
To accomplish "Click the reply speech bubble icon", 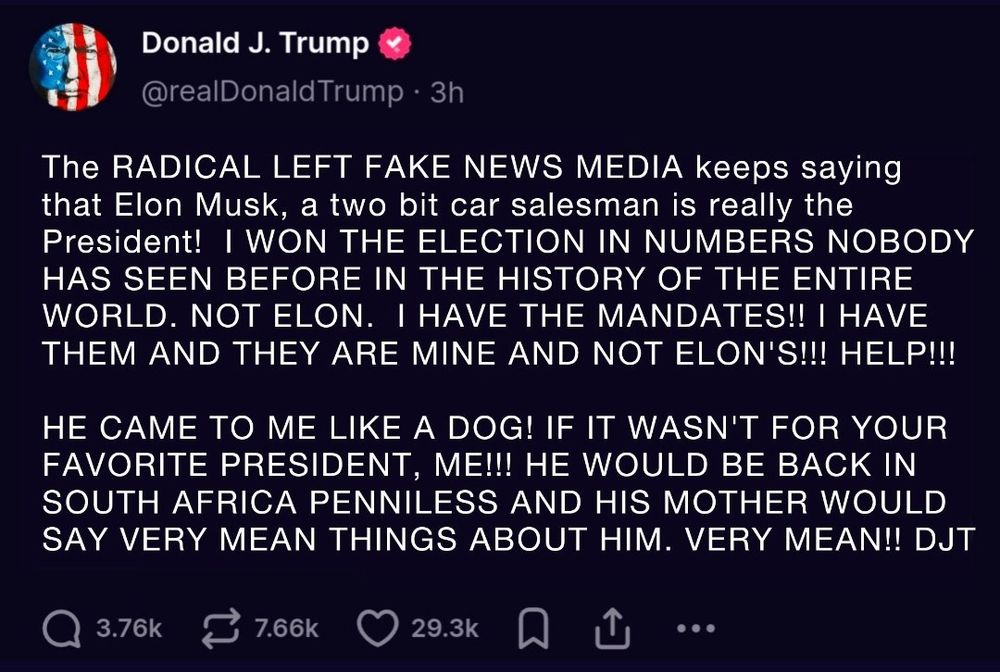I will pos(64,627).
